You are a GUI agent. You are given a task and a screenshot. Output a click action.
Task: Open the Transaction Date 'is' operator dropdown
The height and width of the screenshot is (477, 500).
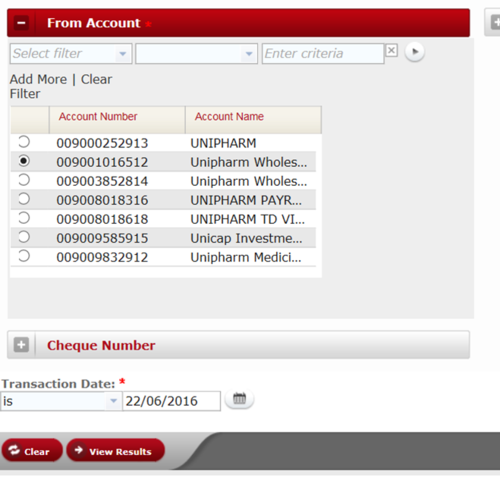61,401
